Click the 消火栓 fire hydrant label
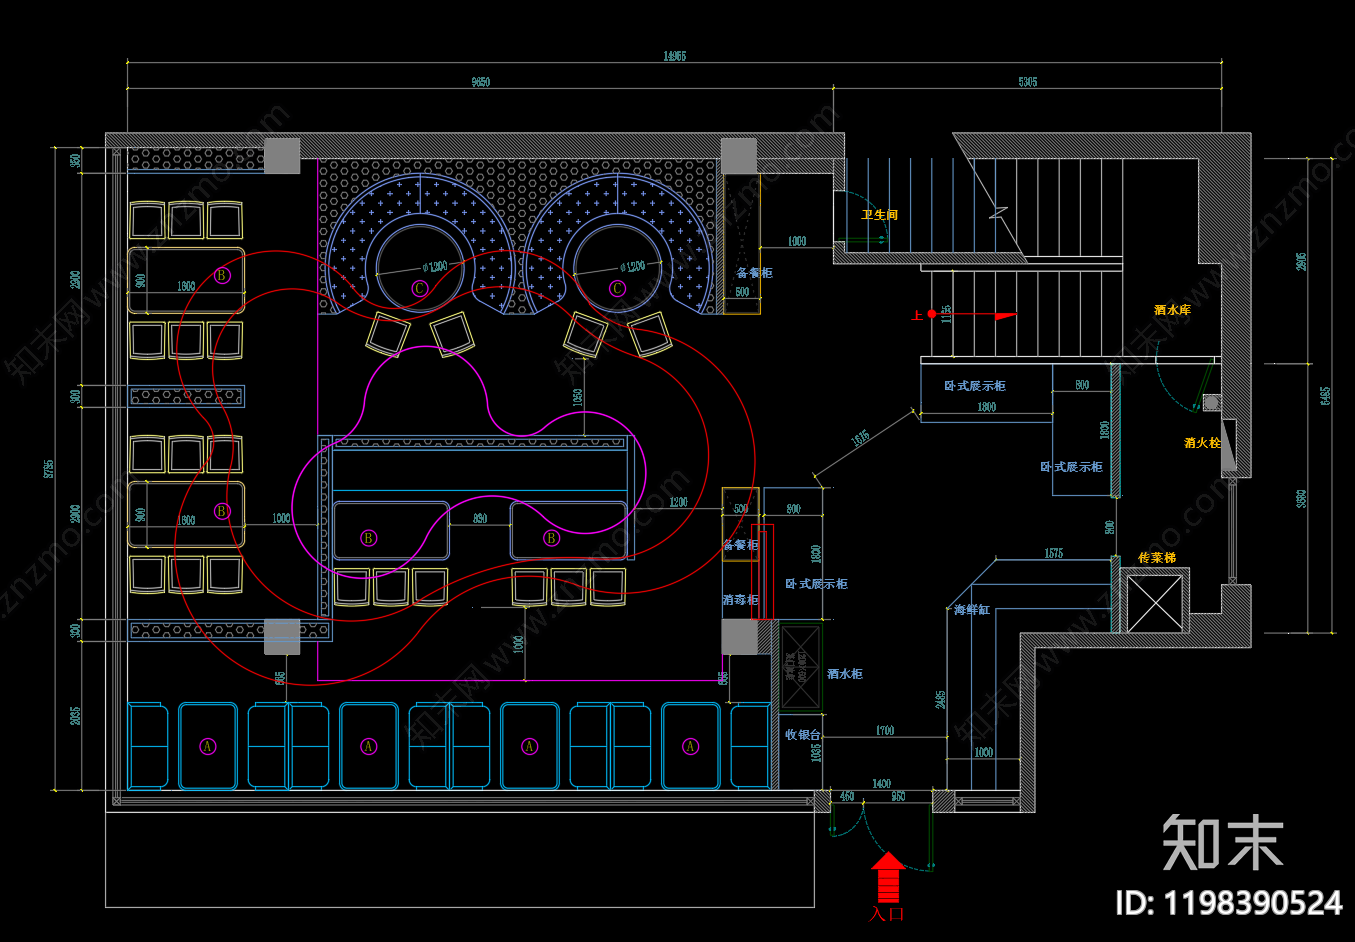1355x942 pixels. 1202,443
